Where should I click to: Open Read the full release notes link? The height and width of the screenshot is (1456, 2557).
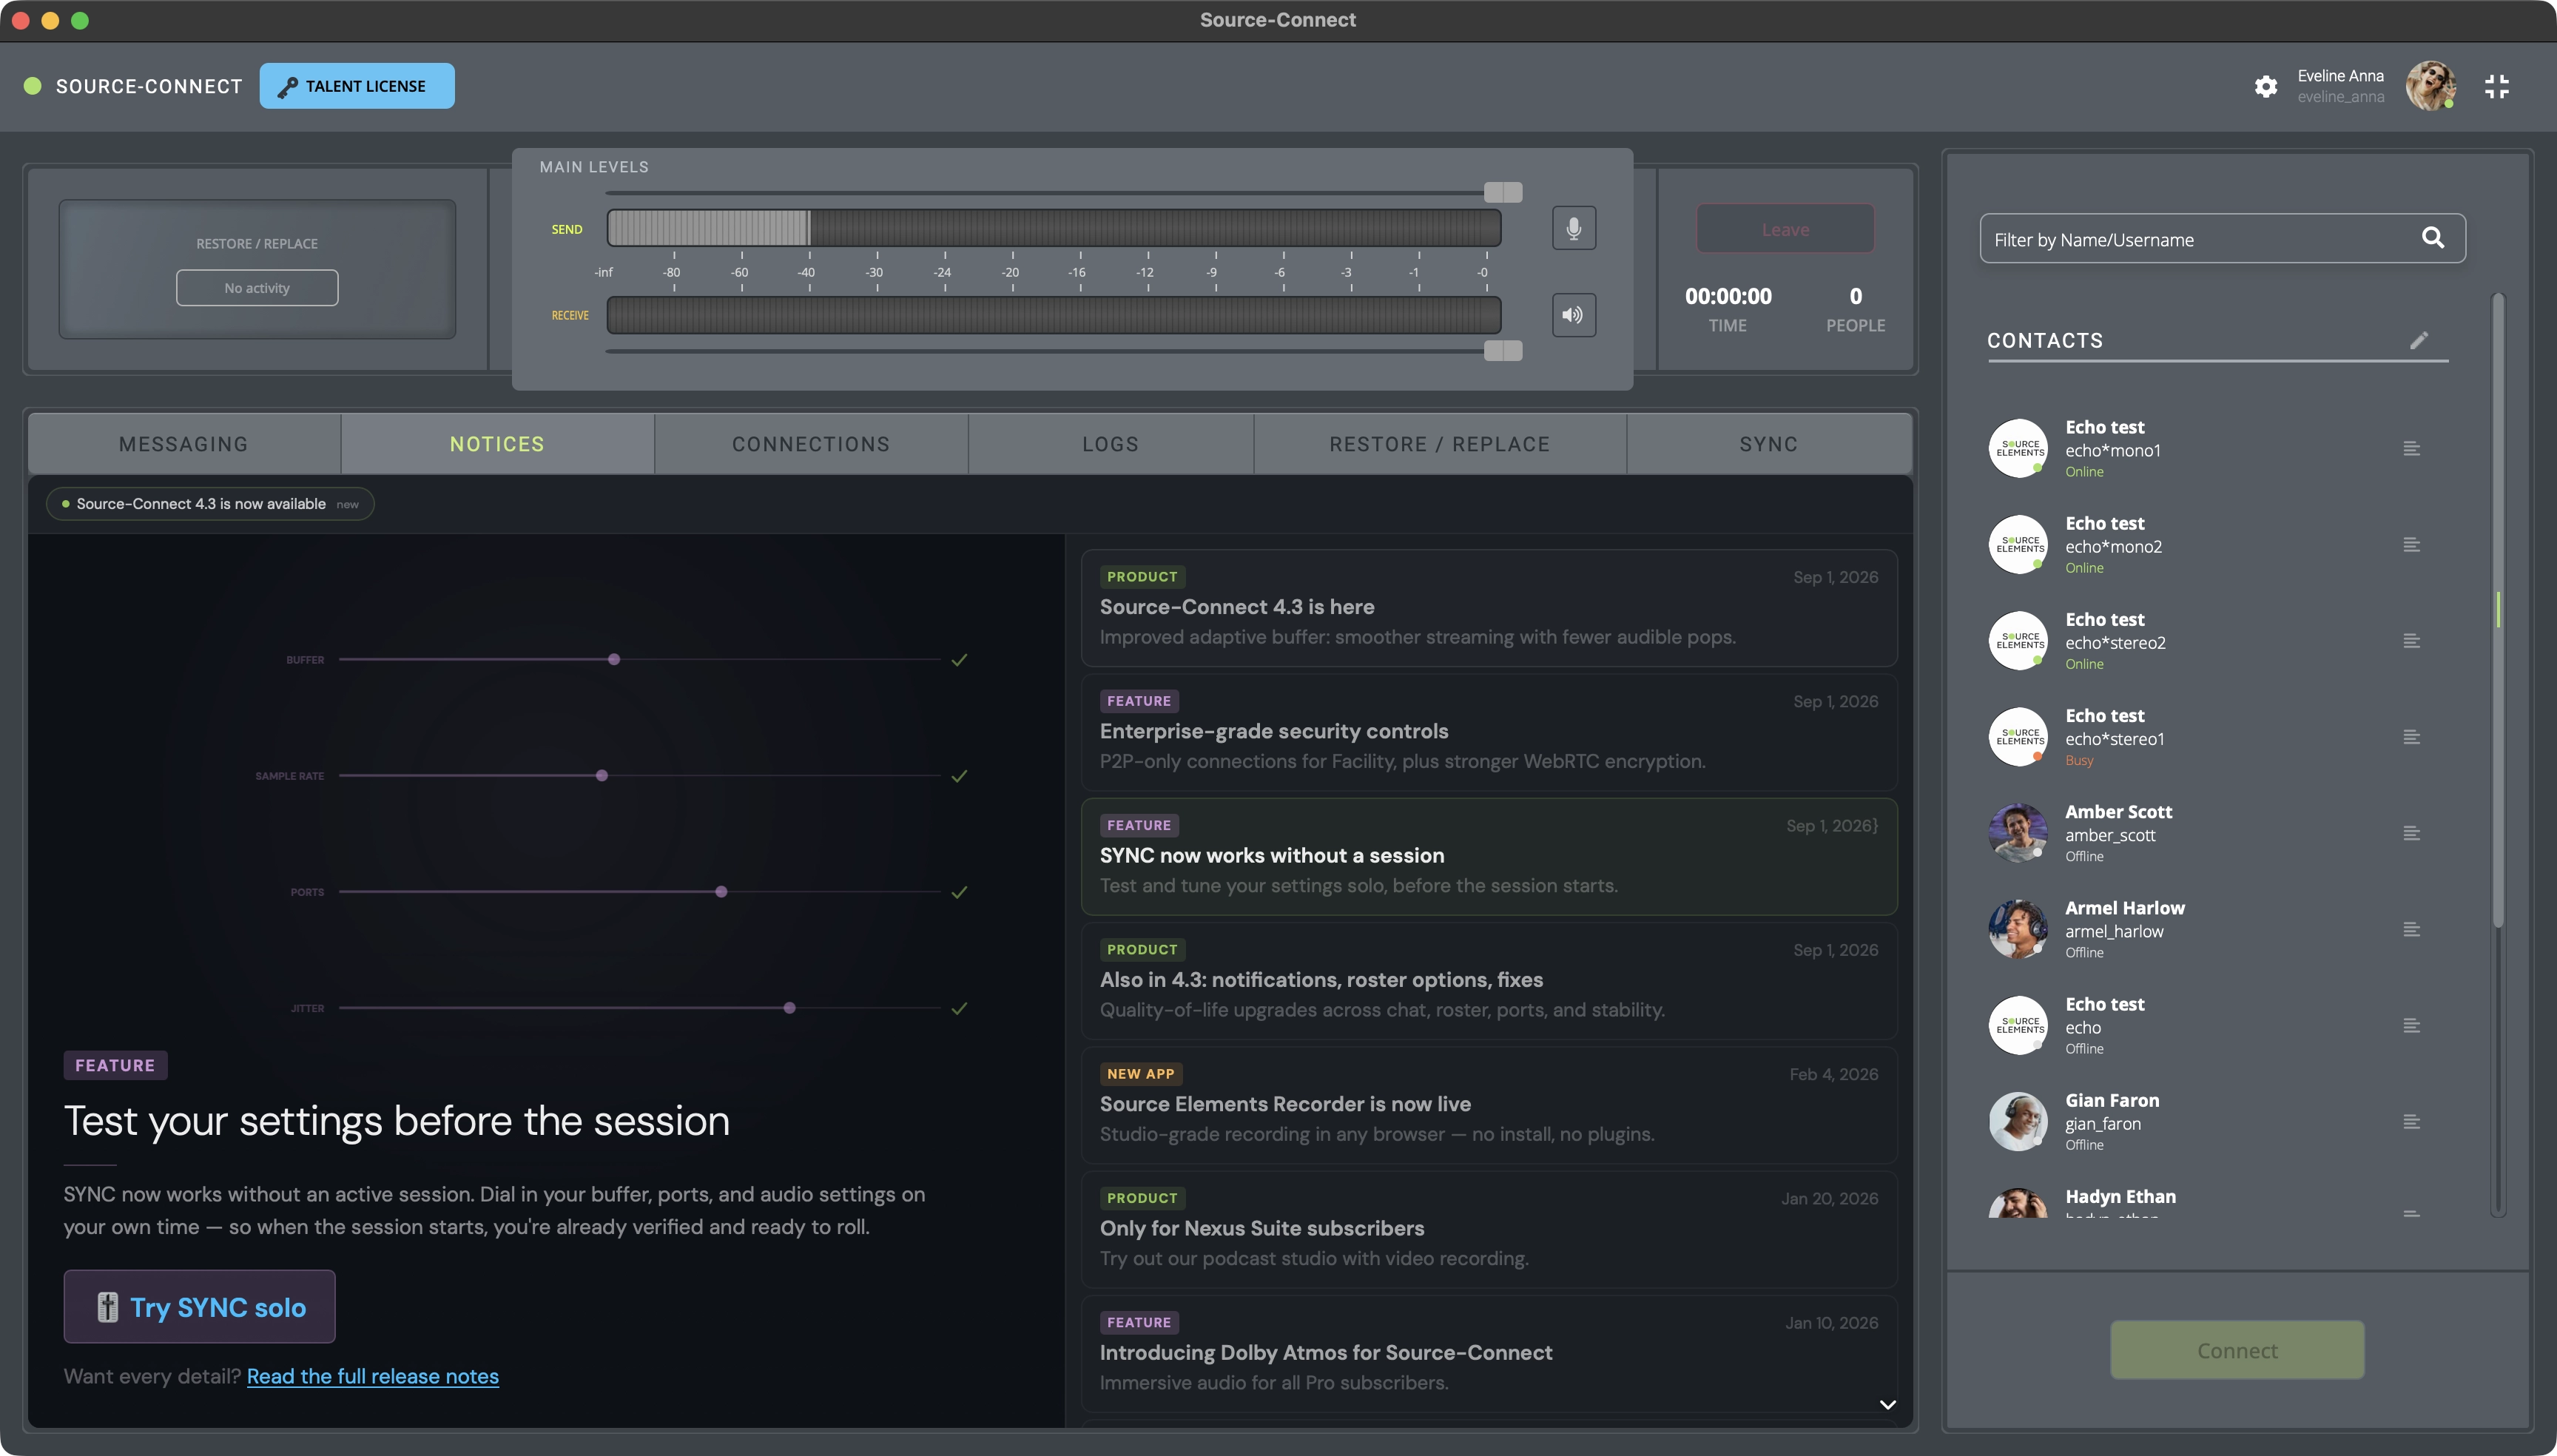tap(373, 1376)
